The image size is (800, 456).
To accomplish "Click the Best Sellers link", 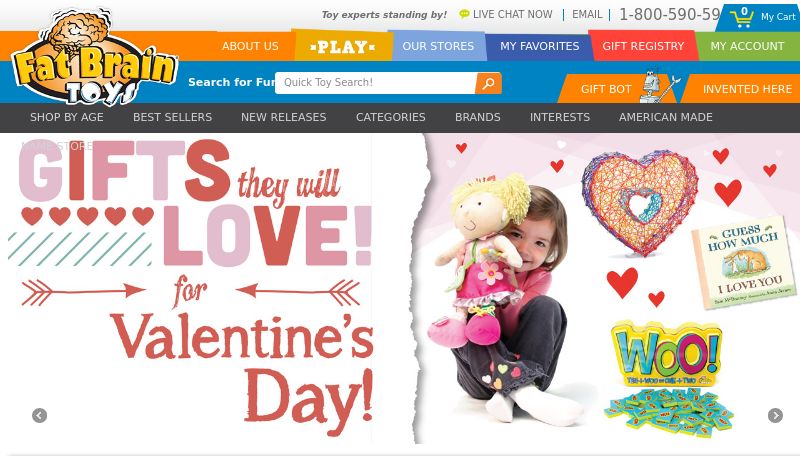I will pos(172,117).
